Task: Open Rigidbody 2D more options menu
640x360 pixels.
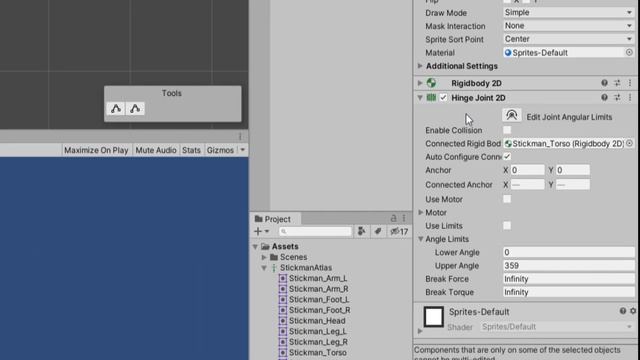Action: click(x=630, y=83)
